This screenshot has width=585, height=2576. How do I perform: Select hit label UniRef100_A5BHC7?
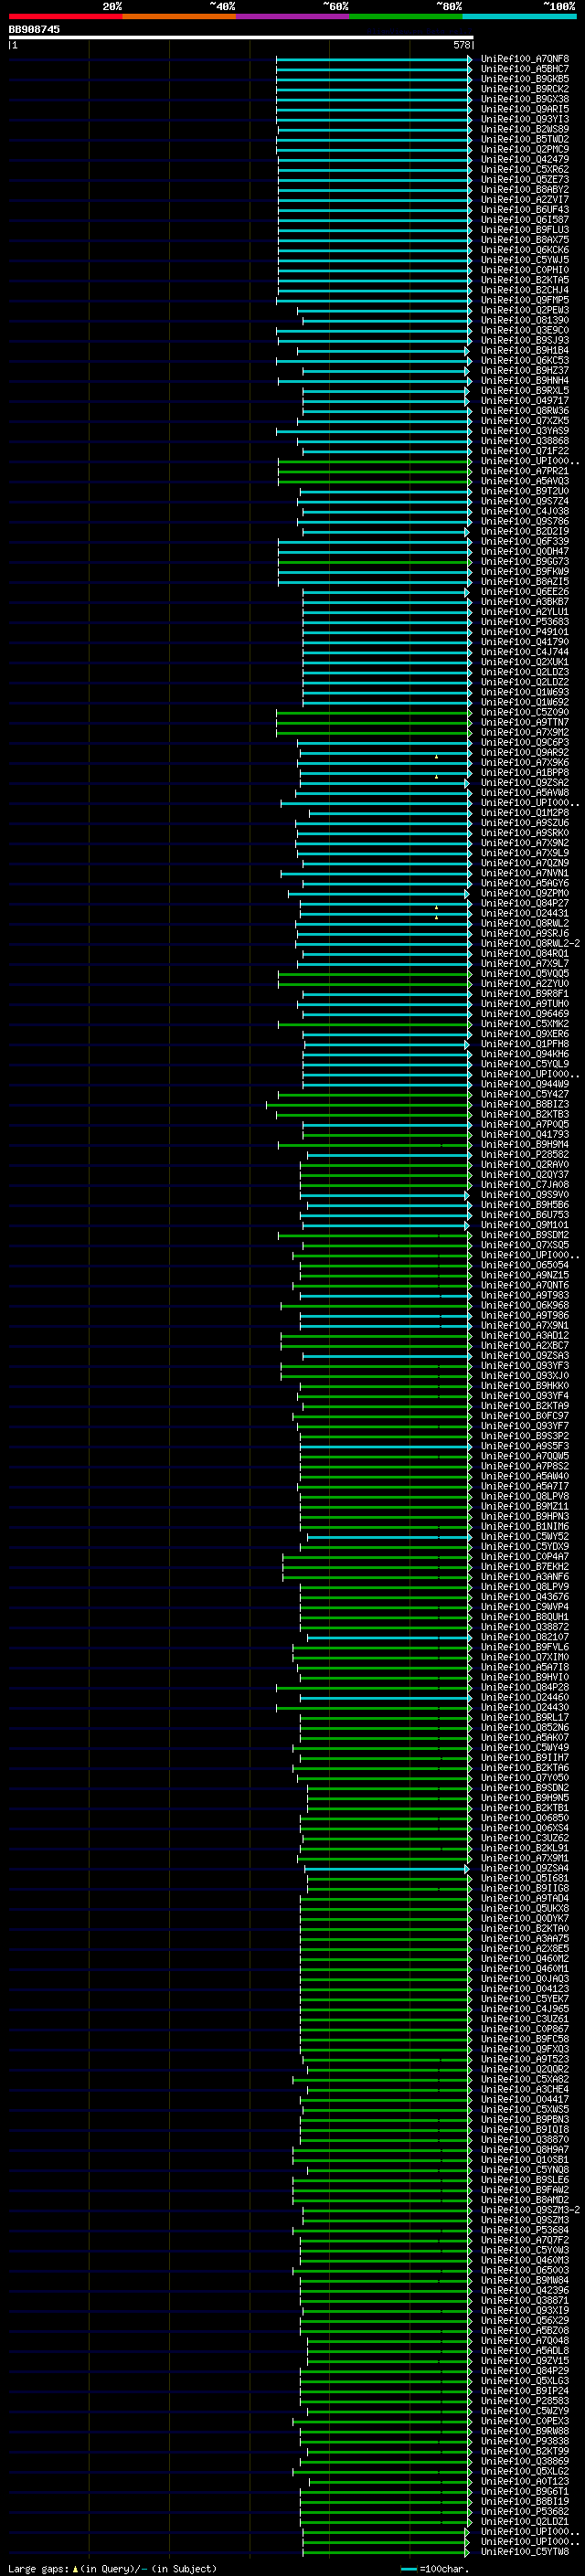pos(525,69)
